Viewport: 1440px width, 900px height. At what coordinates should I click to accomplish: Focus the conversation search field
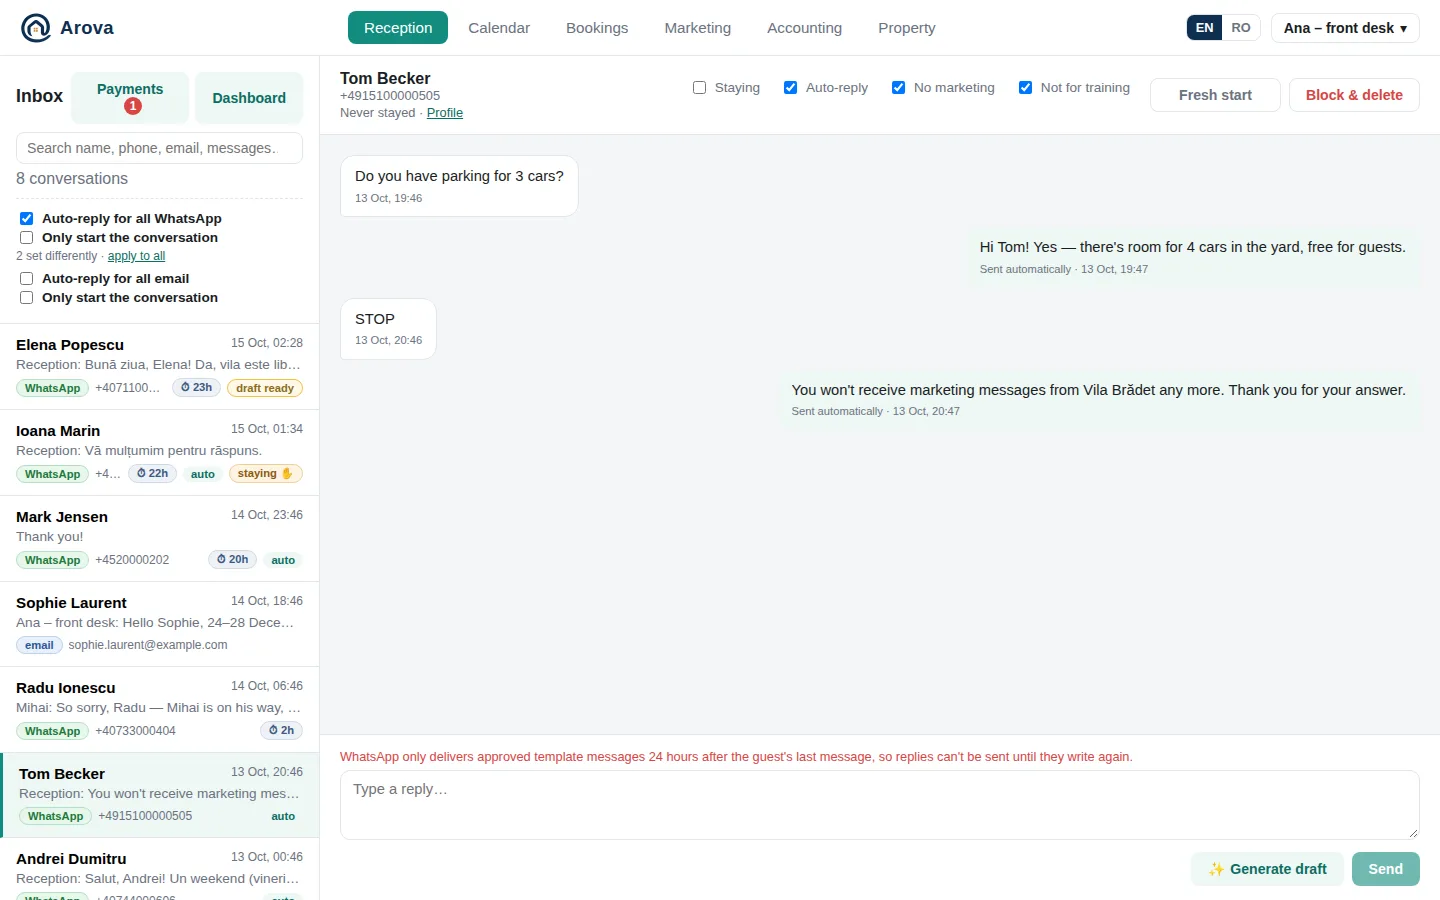159,148
